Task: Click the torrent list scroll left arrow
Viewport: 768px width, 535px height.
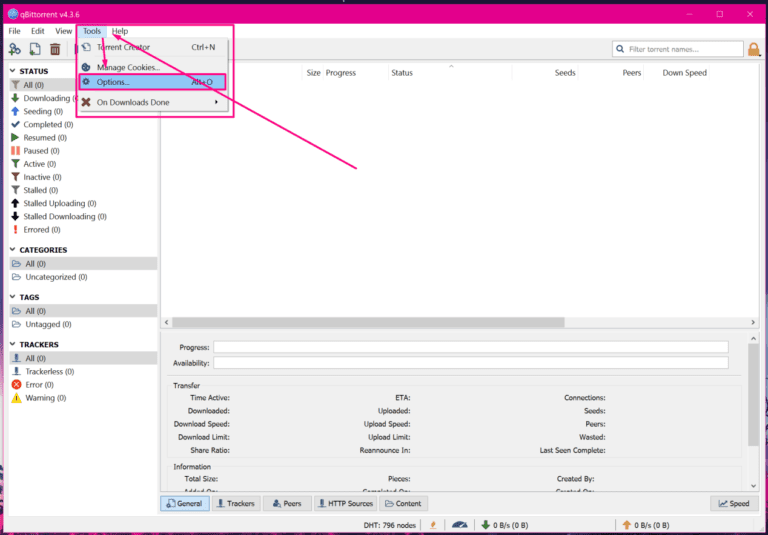Action: (167, 322)
